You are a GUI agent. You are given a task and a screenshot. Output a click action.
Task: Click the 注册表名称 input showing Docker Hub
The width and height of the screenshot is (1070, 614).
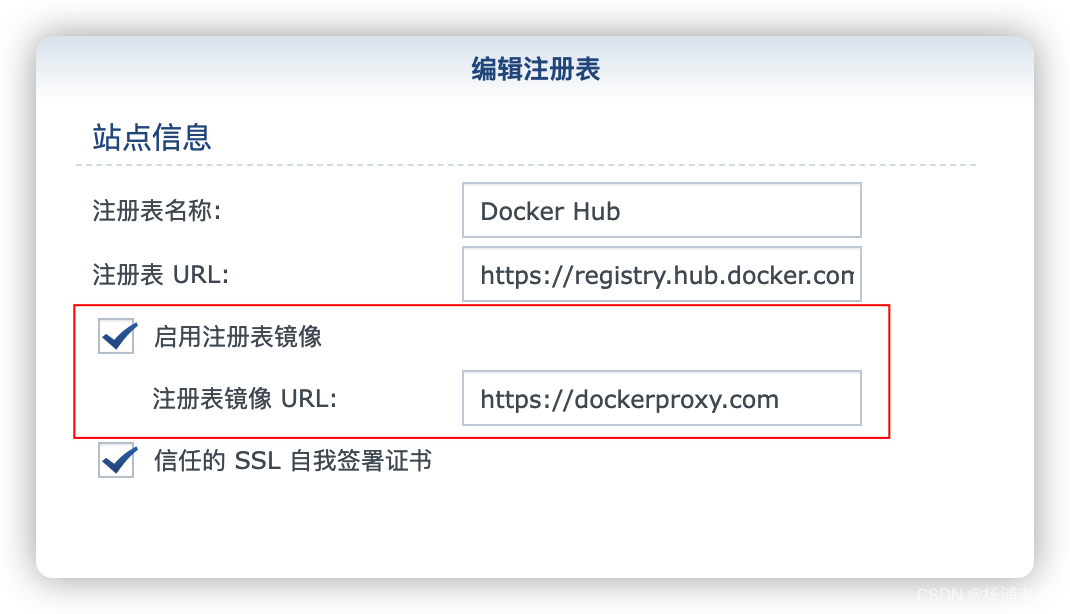point(661,210)
